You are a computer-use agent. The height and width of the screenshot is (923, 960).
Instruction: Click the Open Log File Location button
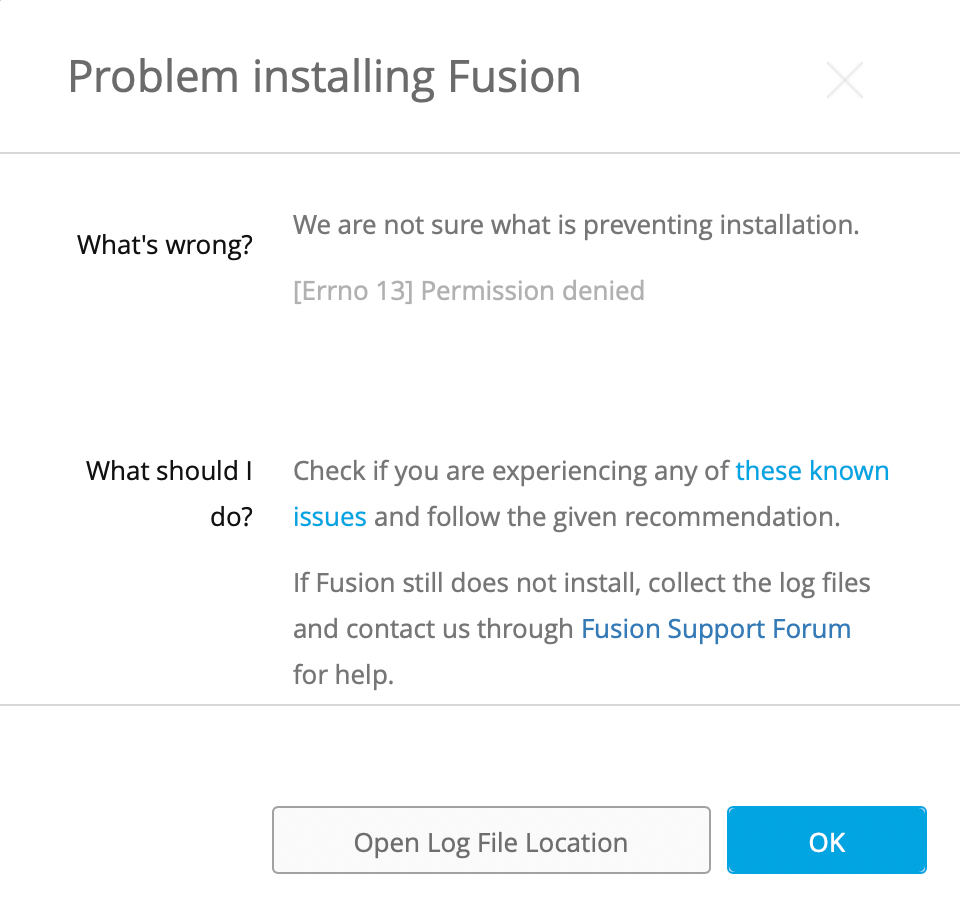(x=491, y=842)
